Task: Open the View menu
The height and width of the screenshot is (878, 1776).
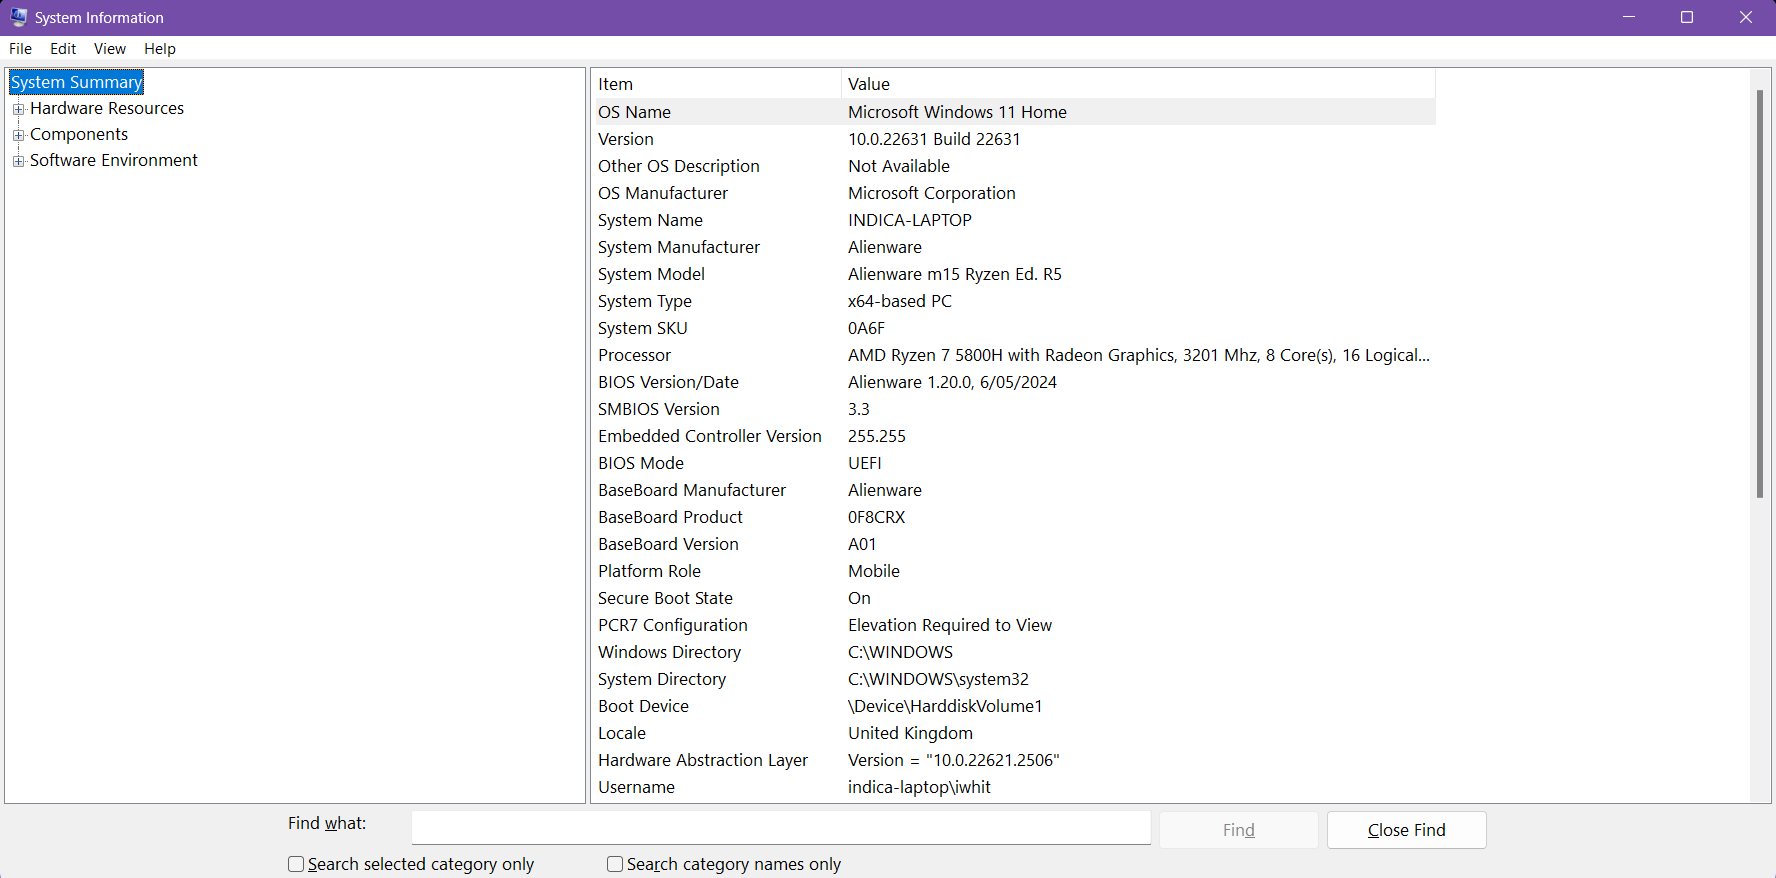Action: (110, 48)
